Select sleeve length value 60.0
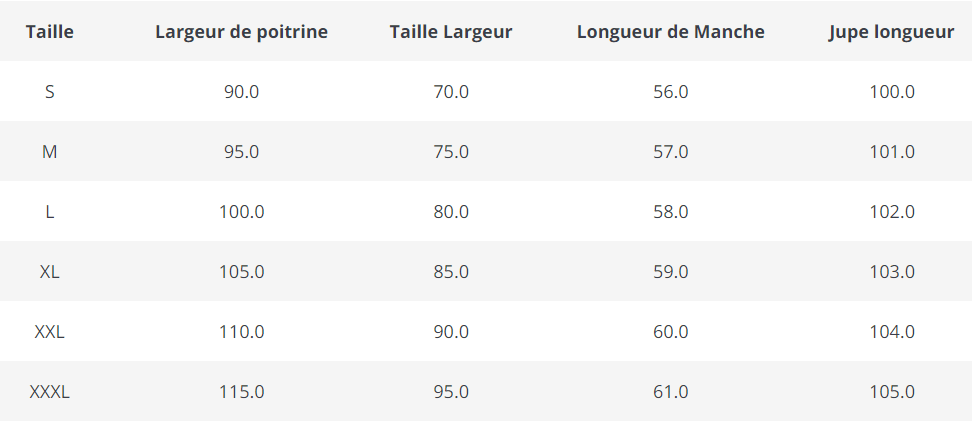The image size is (972, 429). pyautogui.click(x=670, y=332)
